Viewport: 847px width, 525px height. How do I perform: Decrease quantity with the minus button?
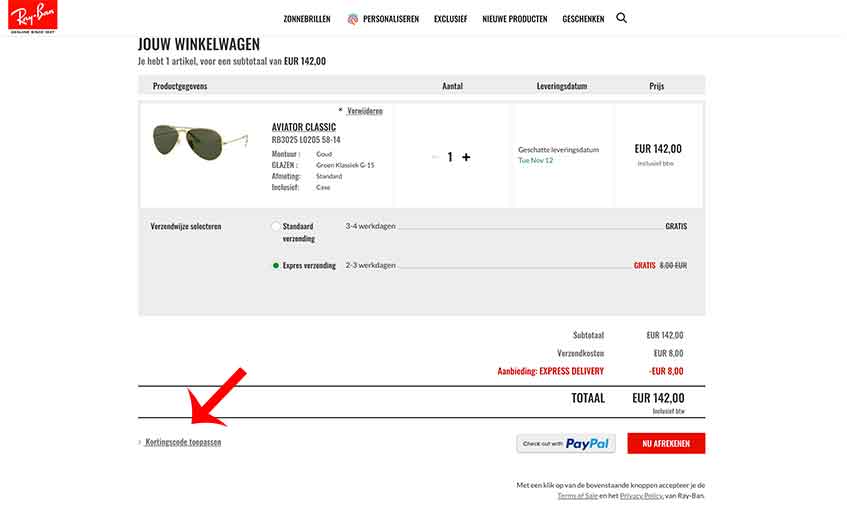pos(435,157)
